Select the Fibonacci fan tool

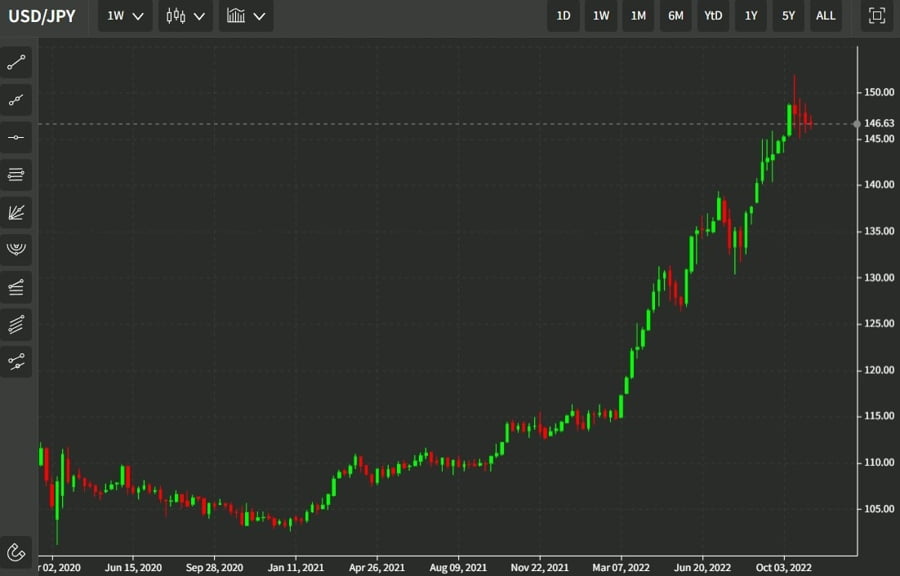[16, 212]
